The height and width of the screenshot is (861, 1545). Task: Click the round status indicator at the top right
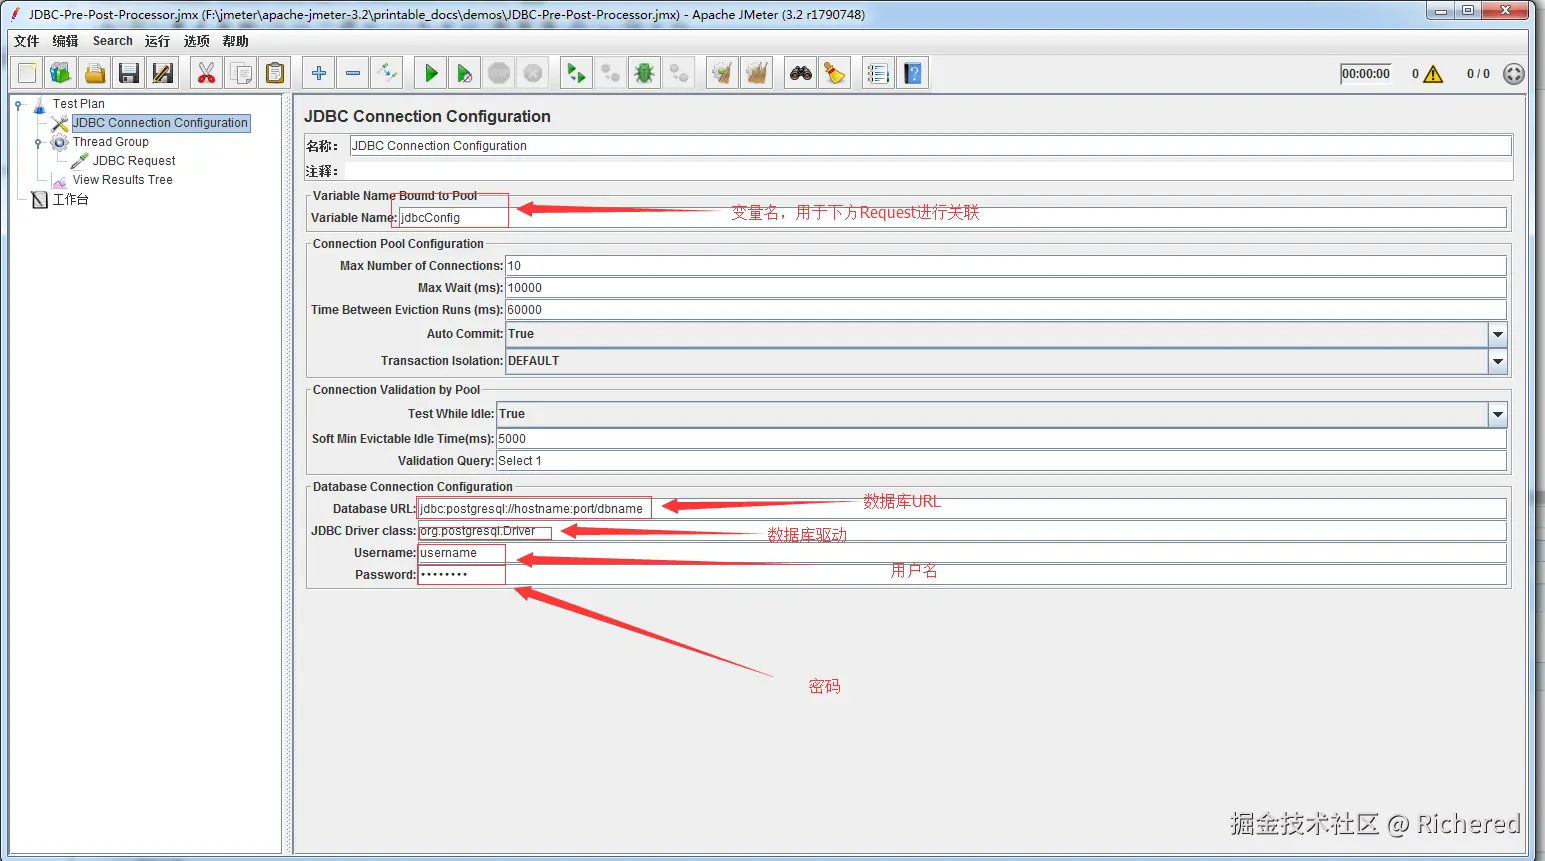point(1514,74)
